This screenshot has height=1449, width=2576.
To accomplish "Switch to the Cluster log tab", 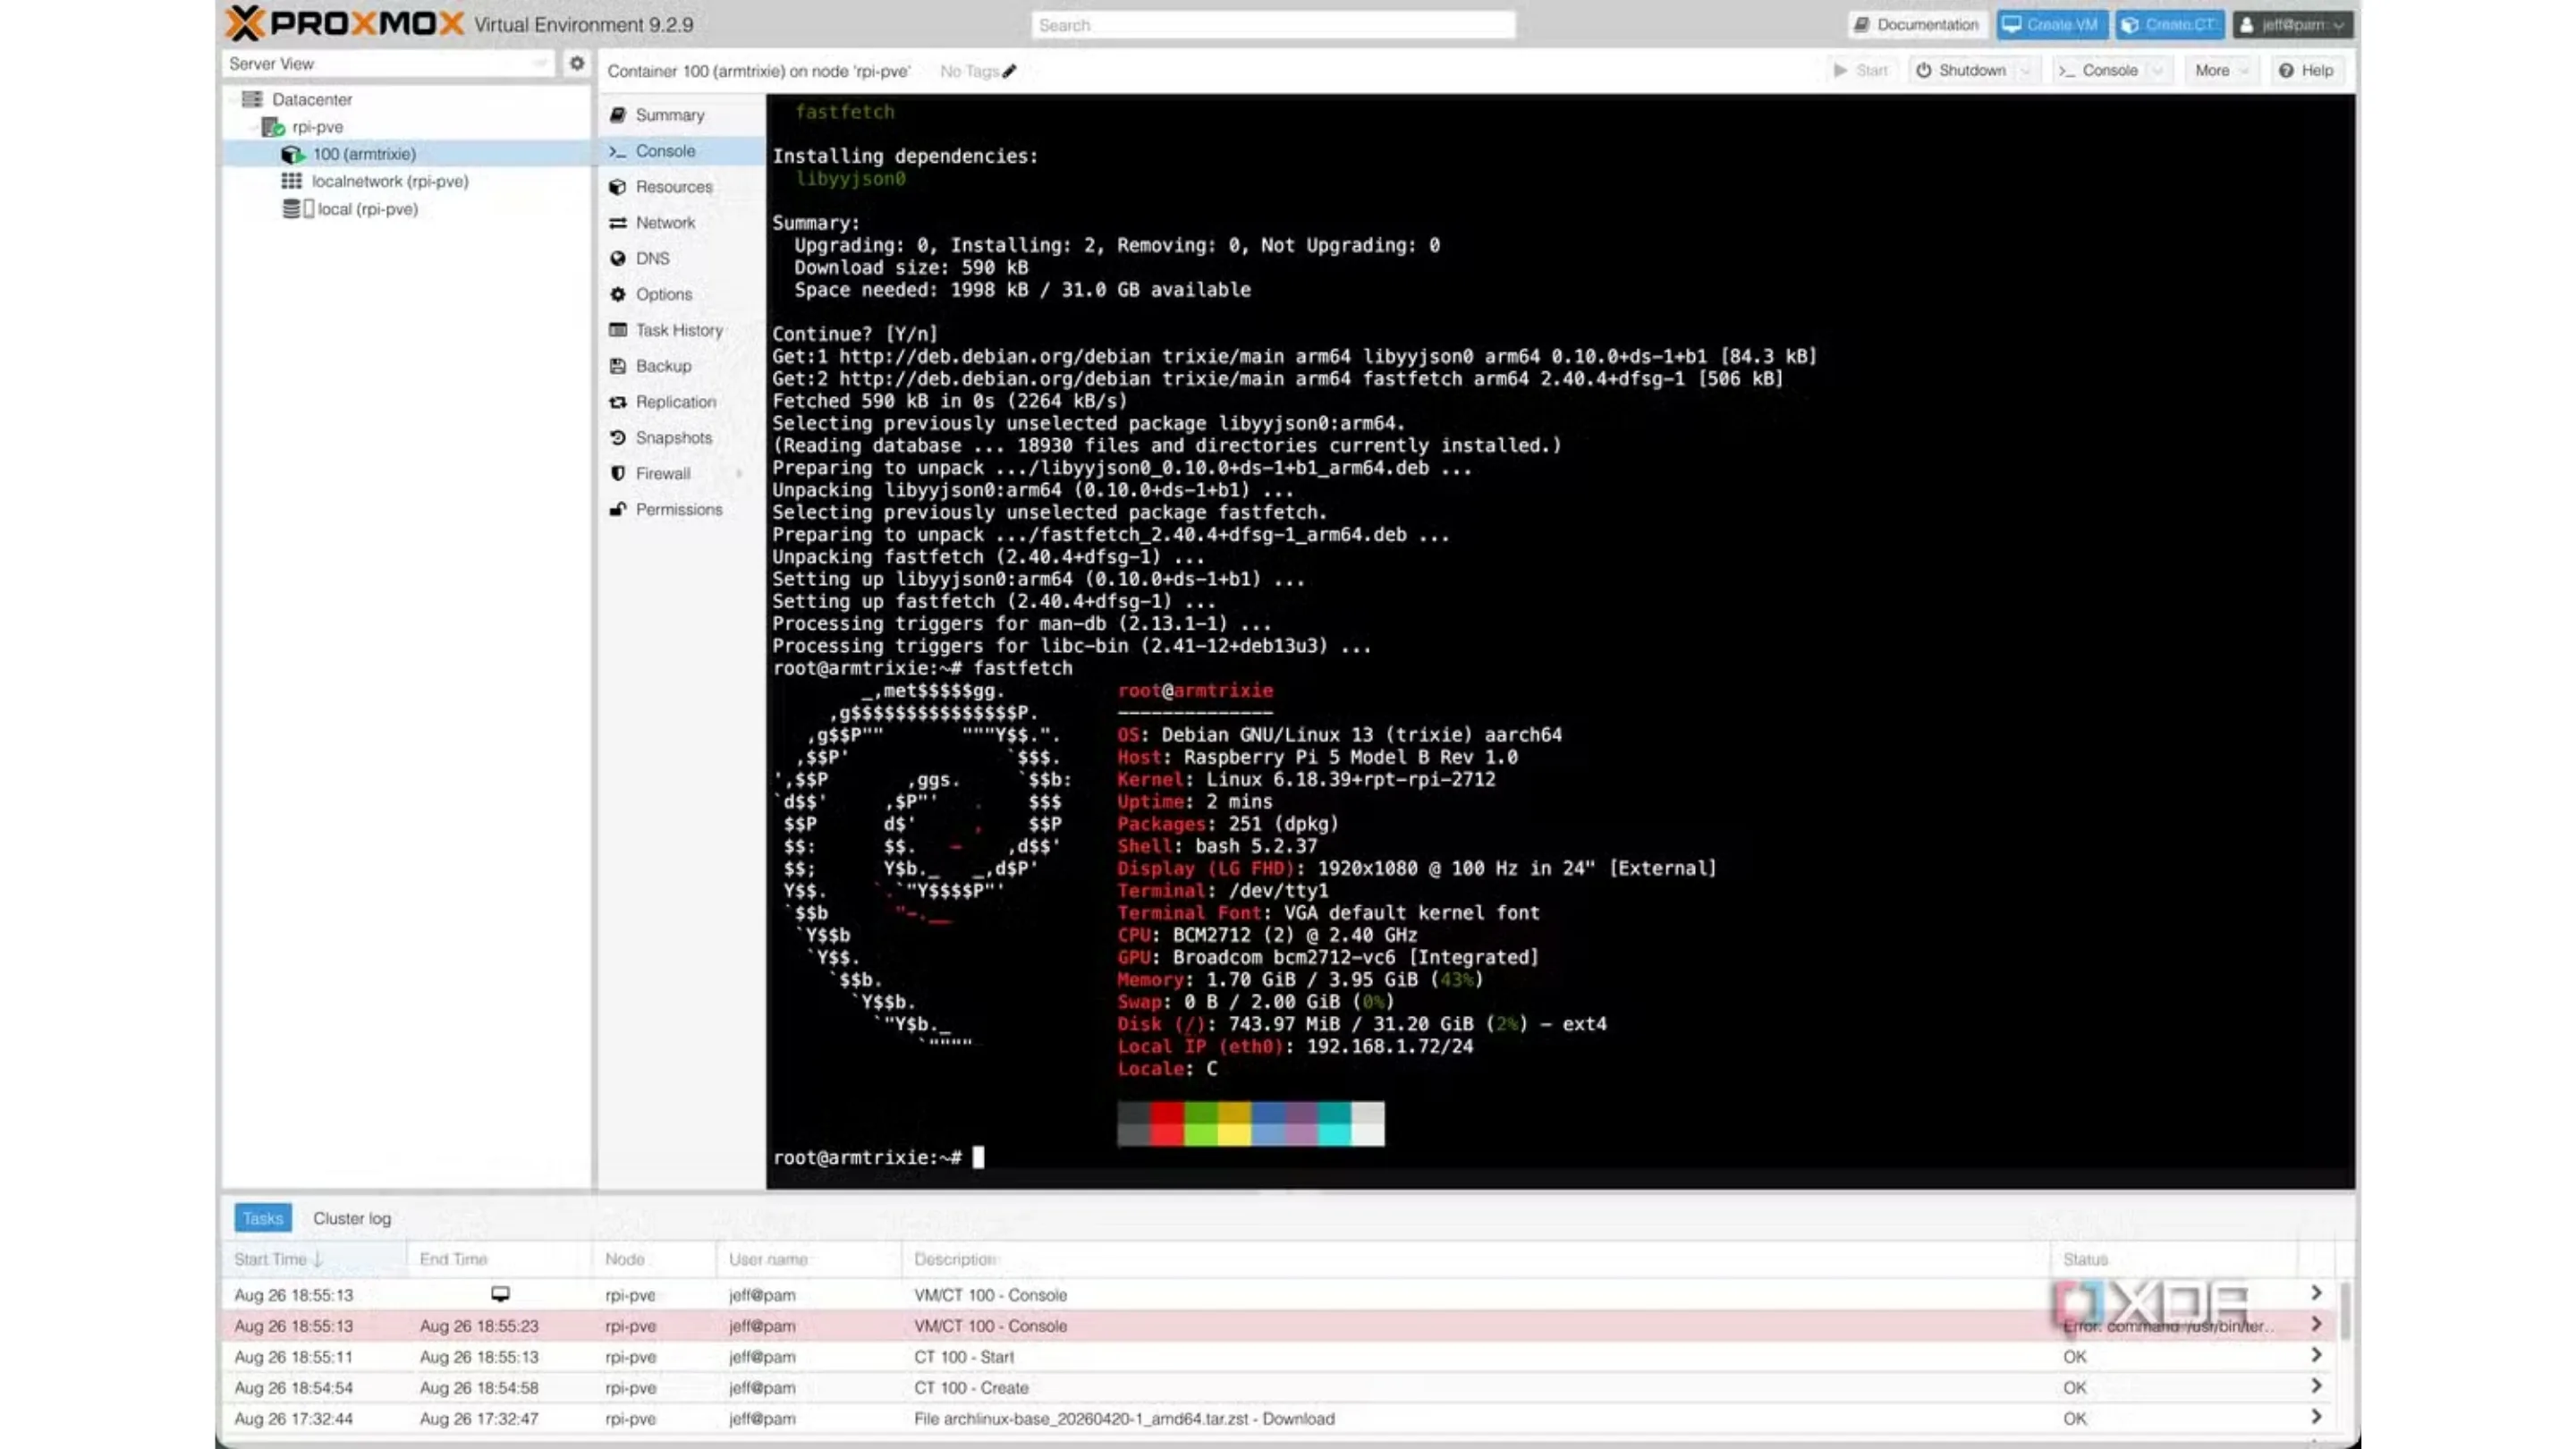I will coord(352,1218).
